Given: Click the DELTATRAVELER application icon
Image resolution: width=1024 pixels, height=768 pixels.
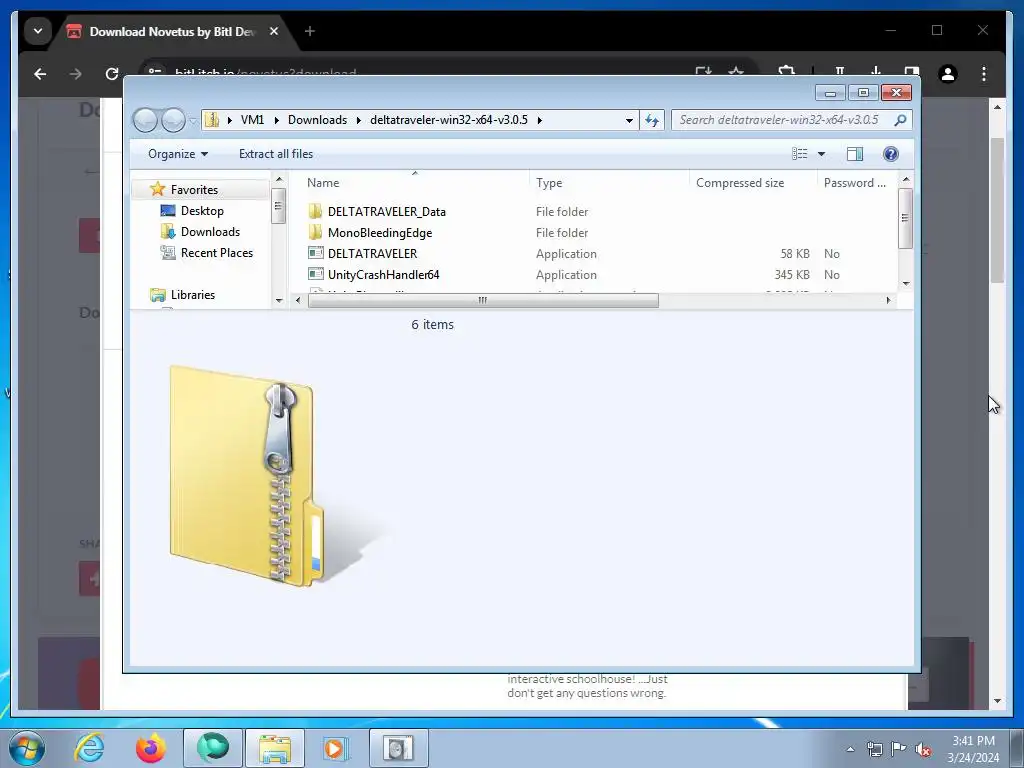Looking at the screenshot, I should 315,253.
